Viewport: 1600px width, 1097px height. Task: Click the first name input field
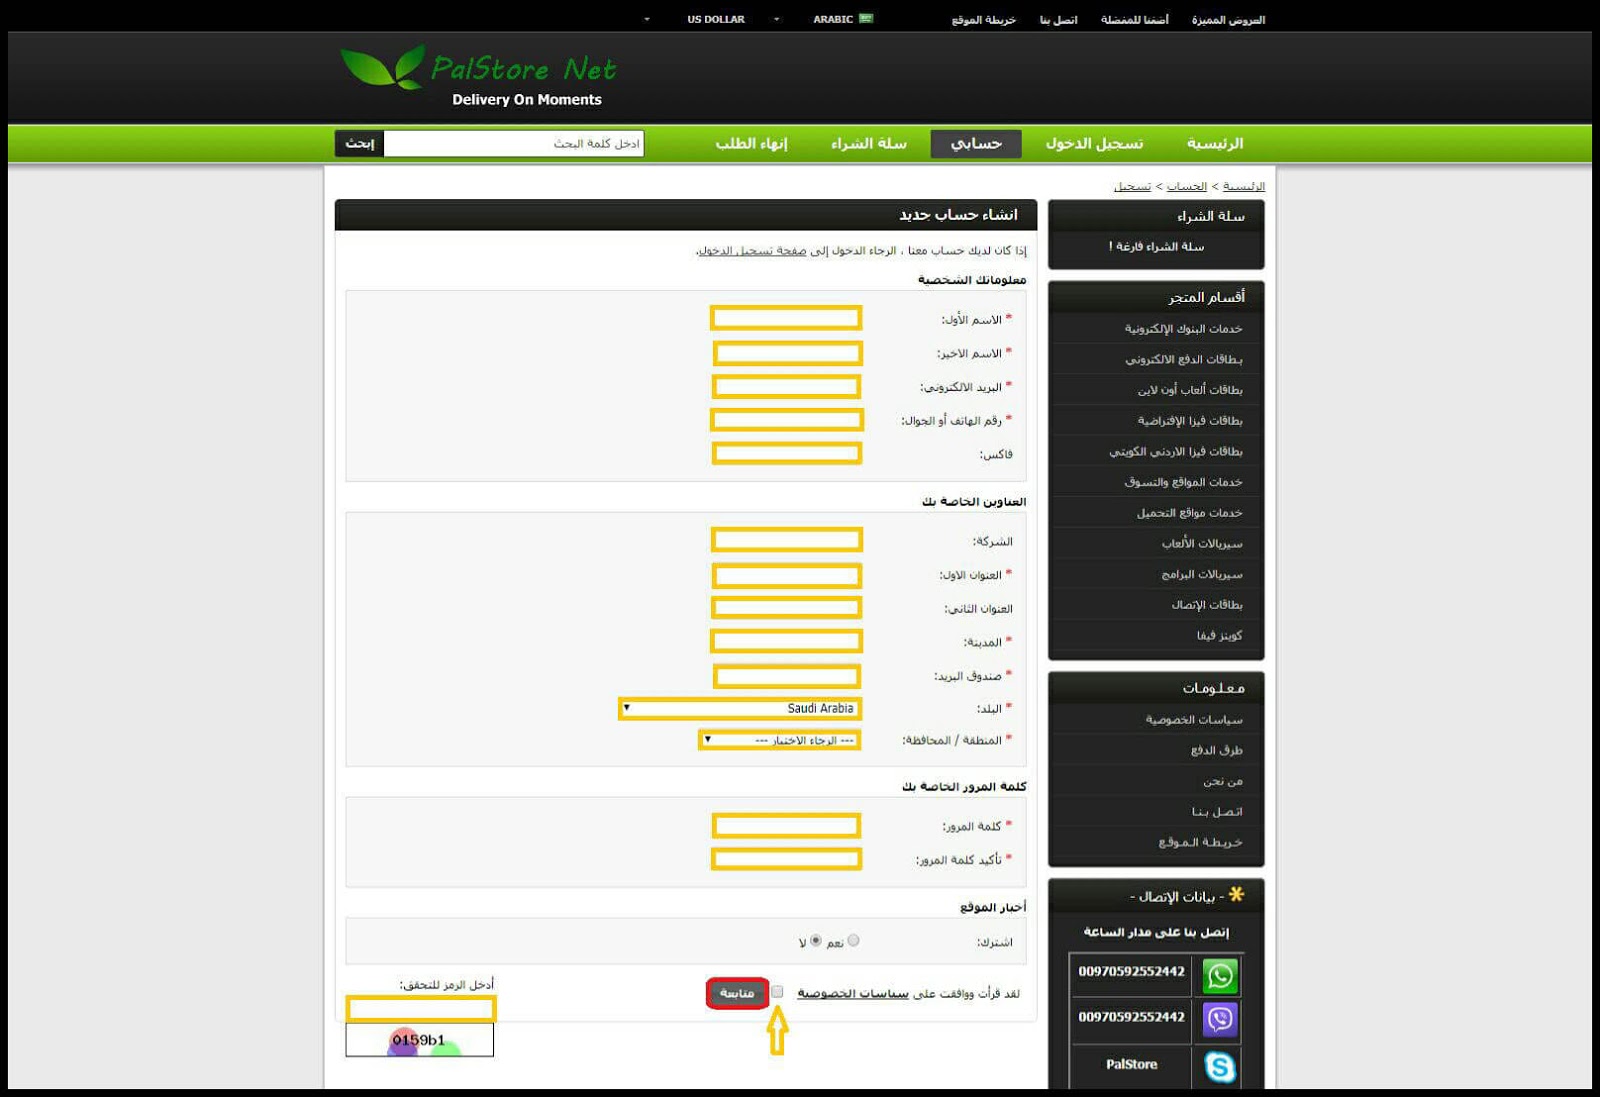[786, 319]
